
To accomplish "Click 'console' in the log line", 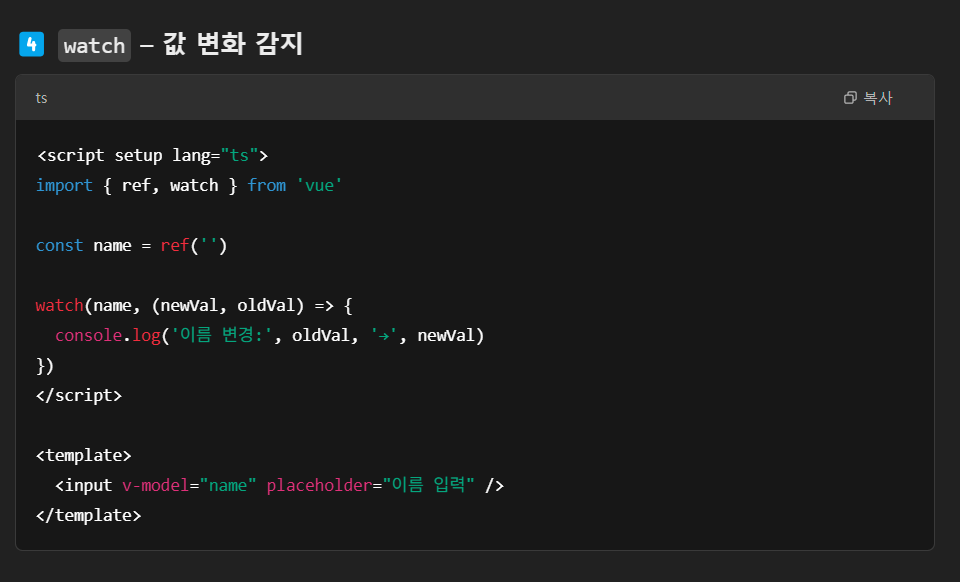I will click(88, 335).
